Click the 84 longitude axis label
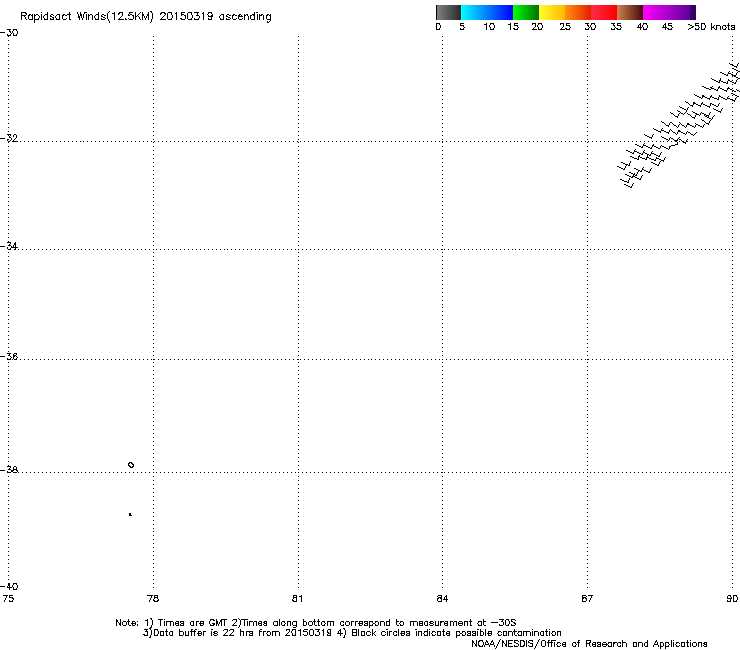The width and height of the screenshot is (740, 650). pos(442,599)
